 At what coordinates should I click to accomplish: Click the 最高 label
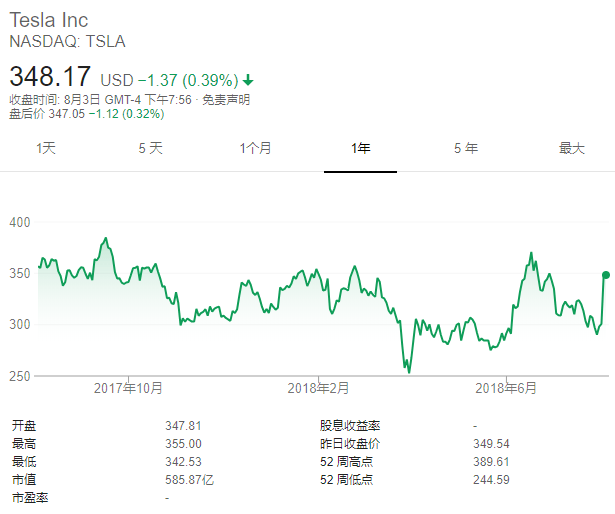click(x=24, y=444)
